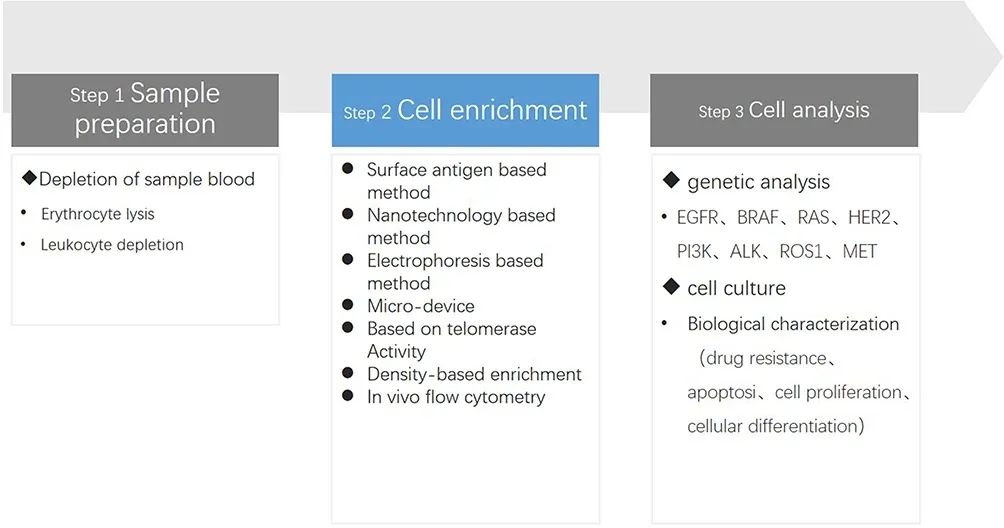The width and height of the screenshot is (1004, 528).
Task: Select the blue Step 2 Cell enrichment header
Action: coord(465,110)
